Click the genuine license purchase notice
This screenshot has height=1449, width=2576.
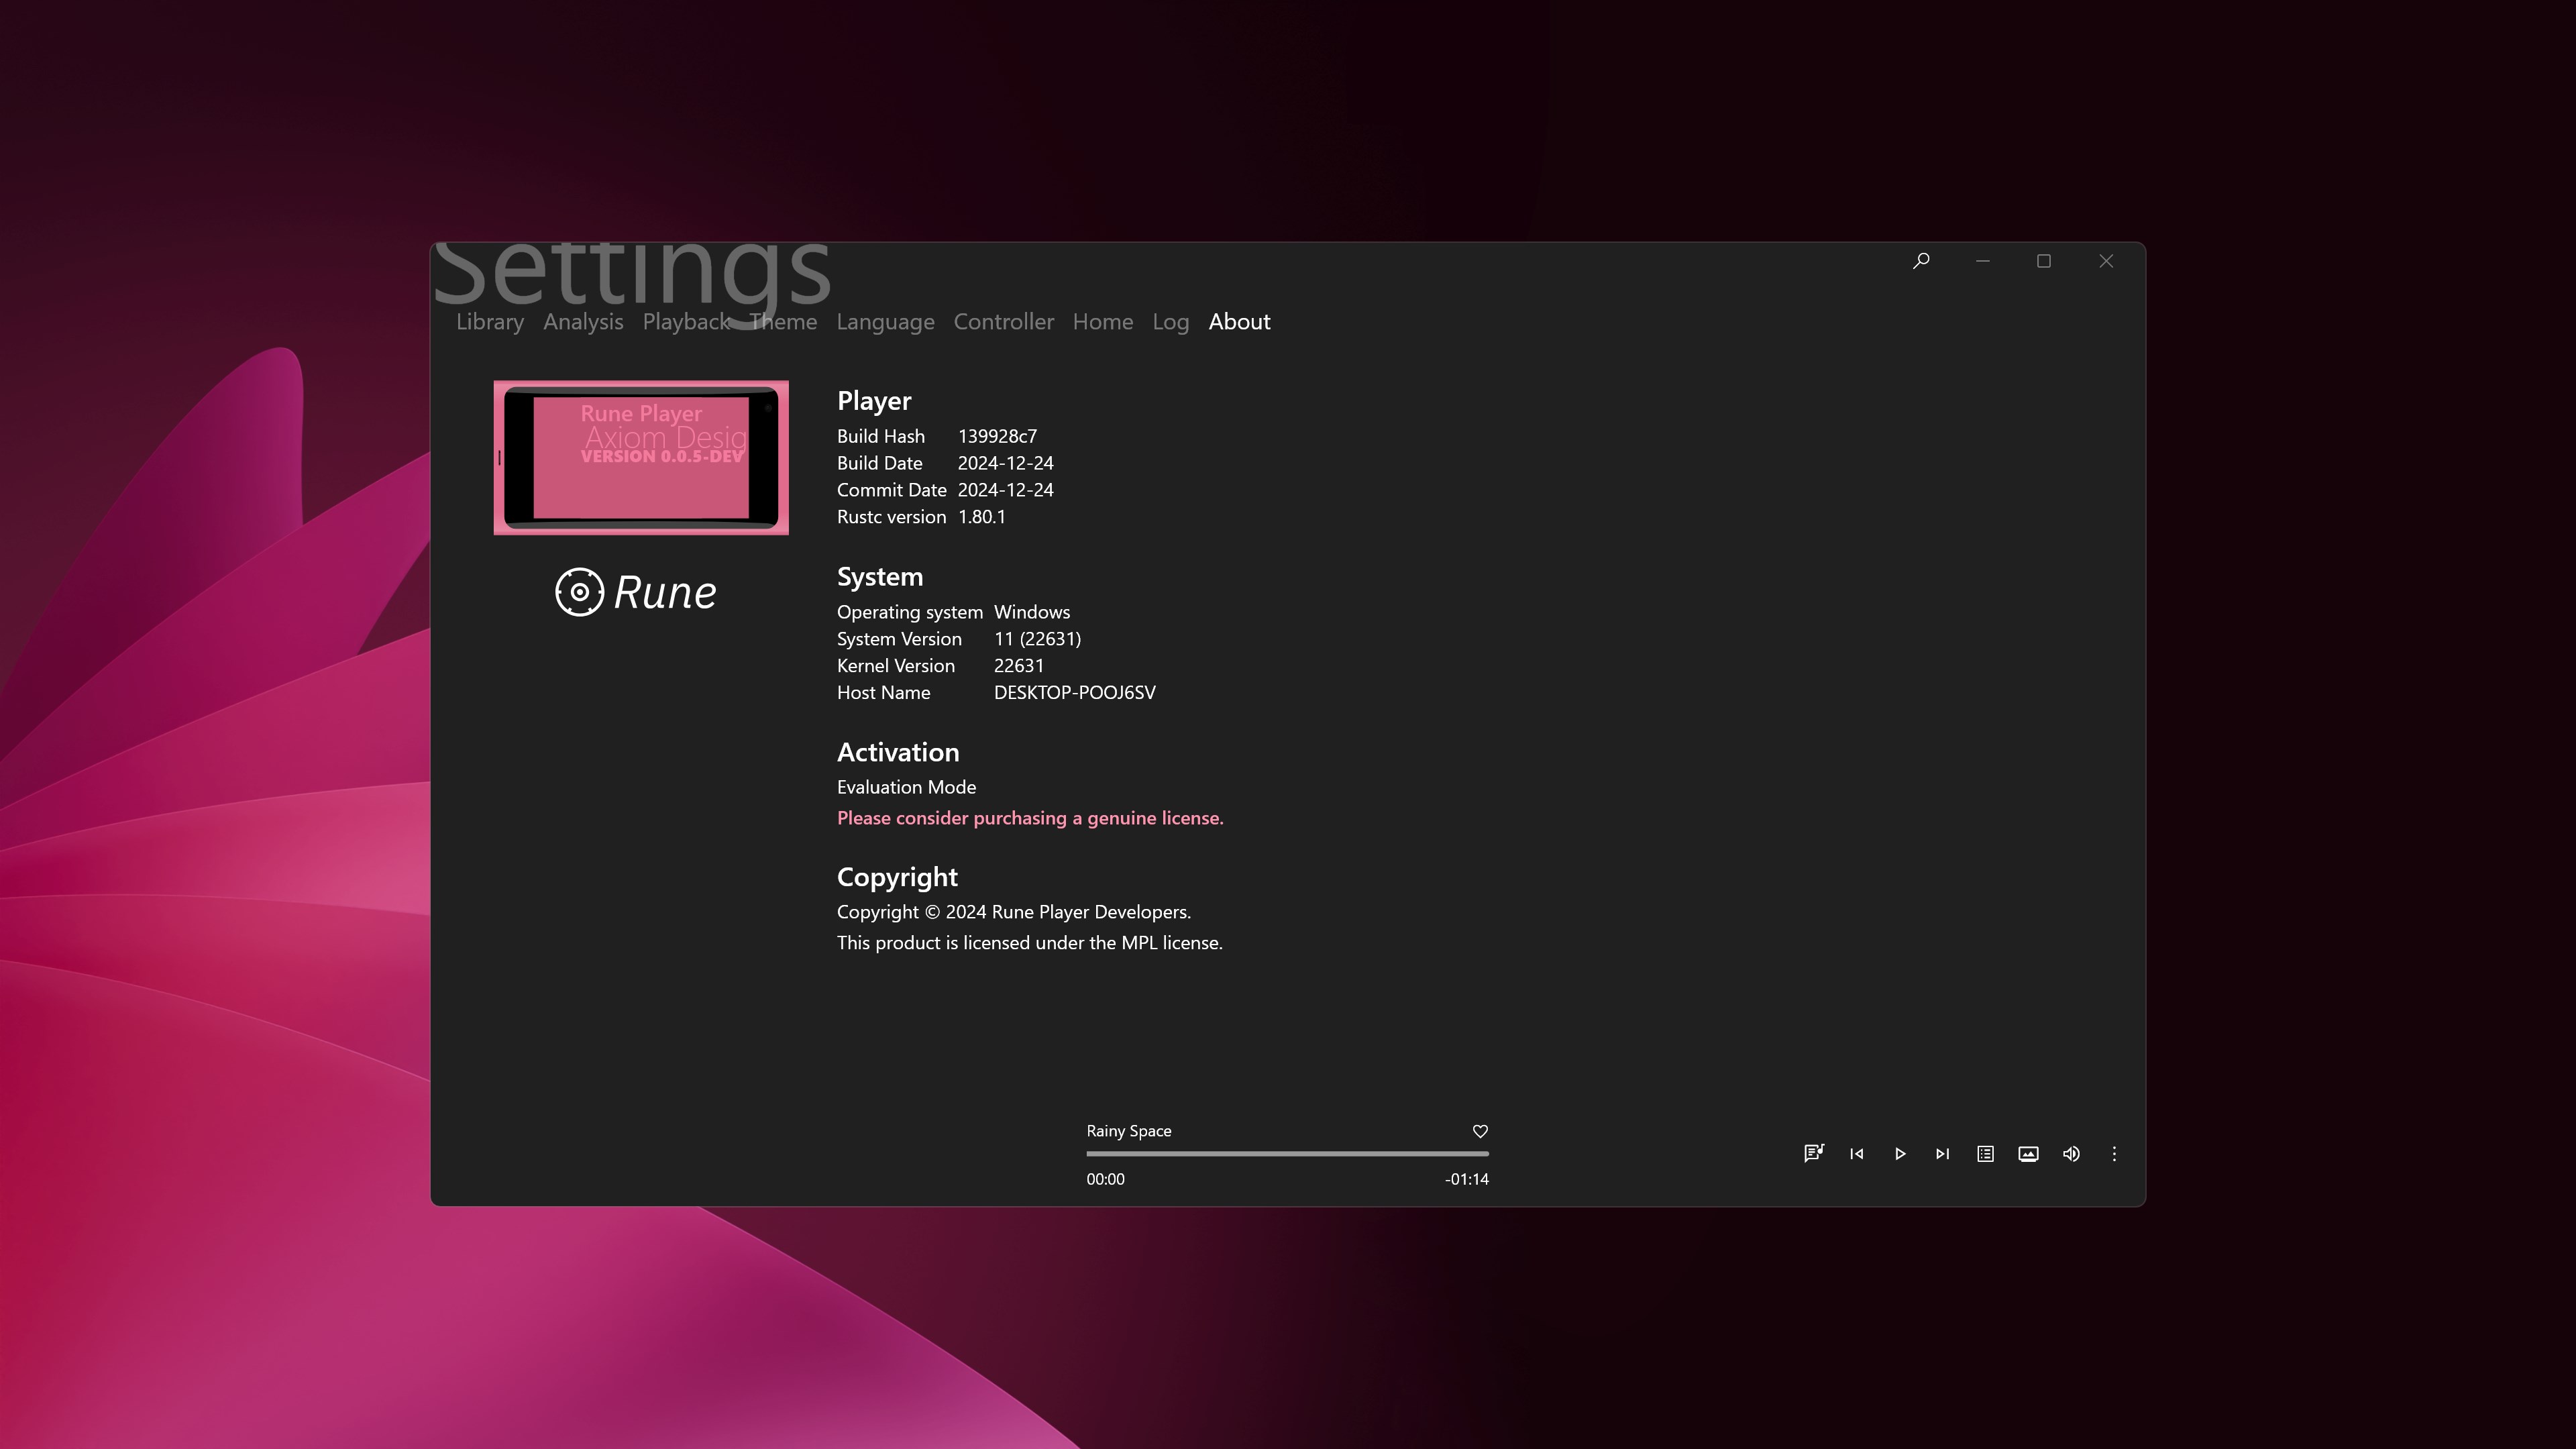pyautogui.click(x=1029, y=818)
